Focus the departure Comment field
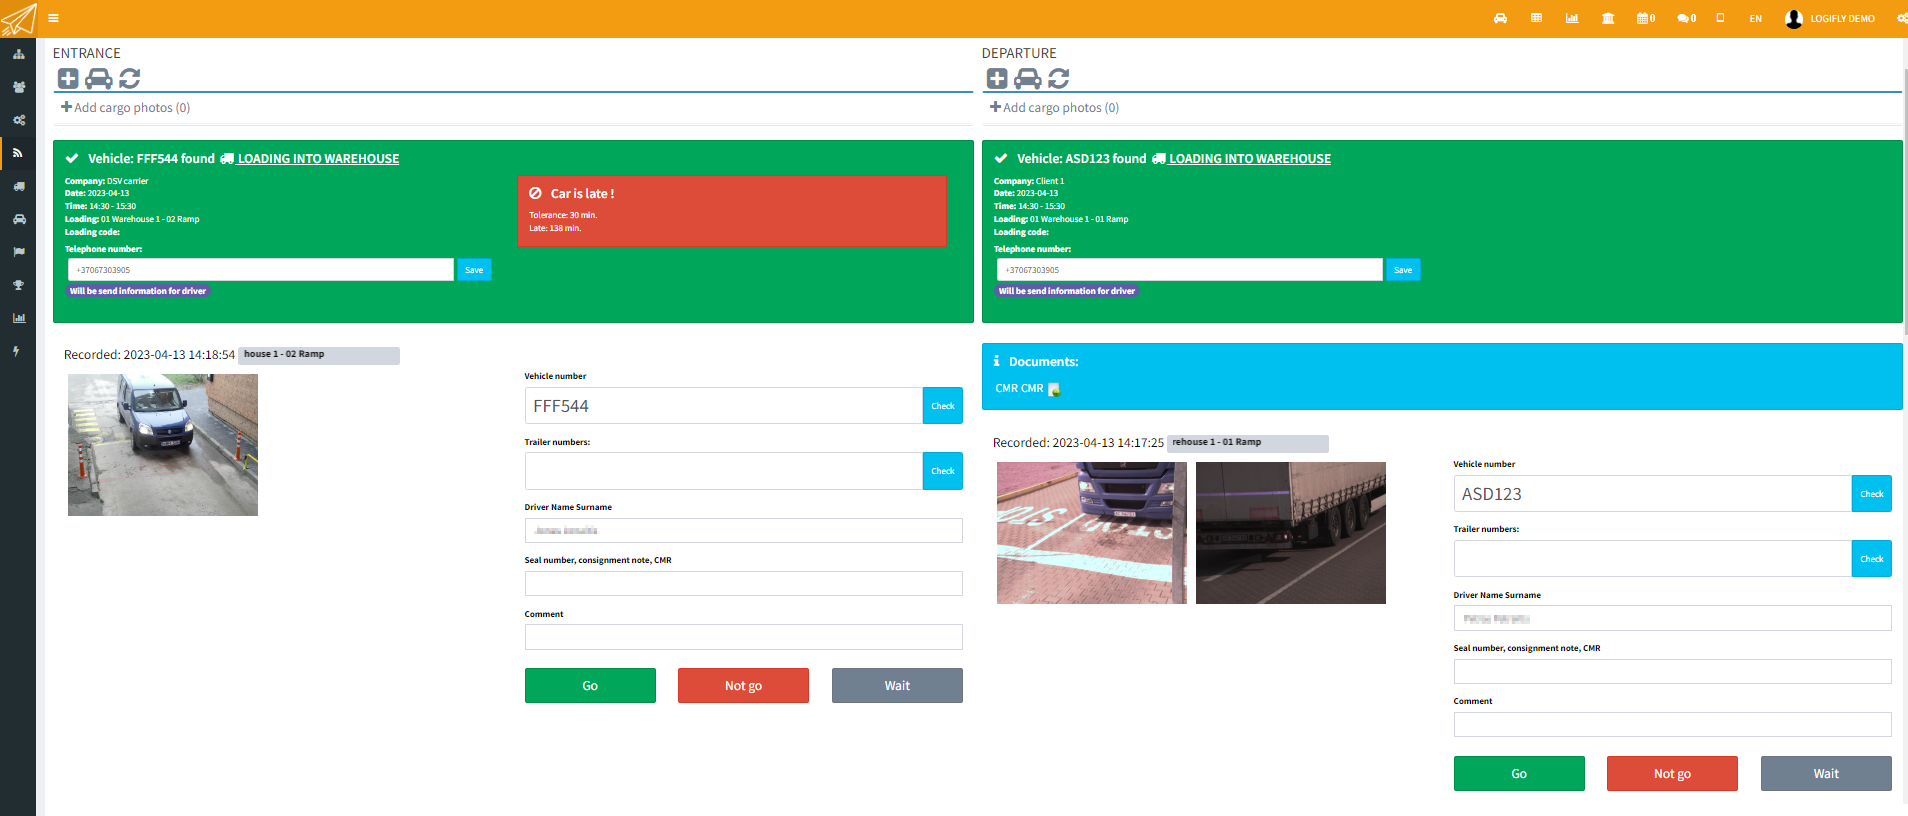 click(1673, 725)
